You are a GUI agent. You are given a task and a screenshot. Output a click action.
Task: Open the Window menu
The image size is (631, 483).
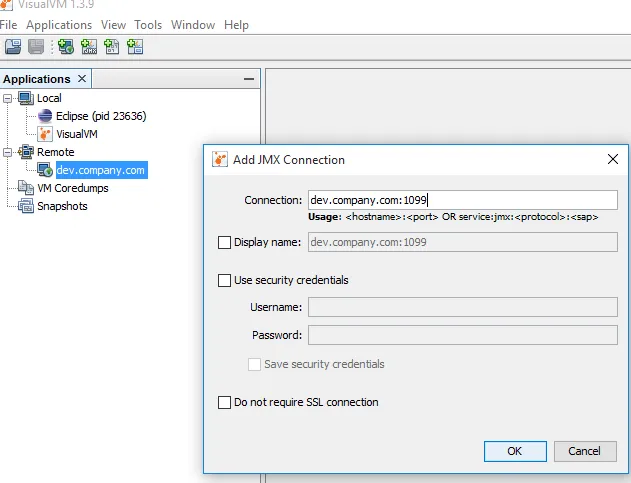(193, 25)
